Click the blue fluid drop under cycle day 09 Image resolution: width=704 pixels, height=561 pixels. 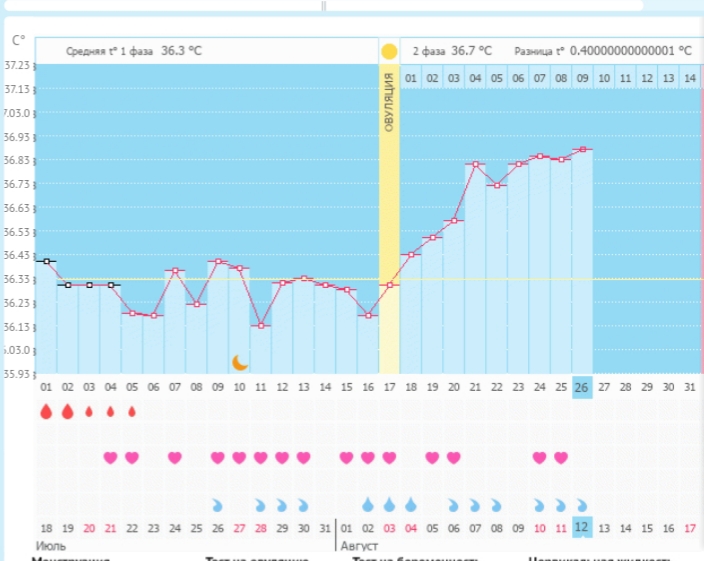click(x=218, y=505)
